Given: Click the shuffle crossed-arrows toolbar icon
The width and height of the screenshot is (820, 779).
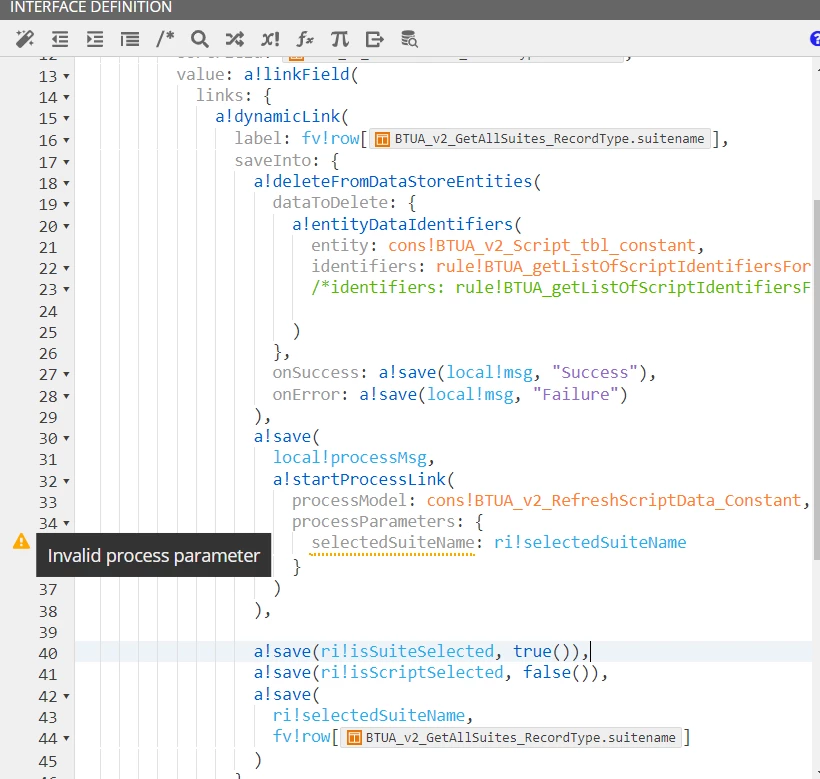Looking at the screenshot, I should point(235,39).
